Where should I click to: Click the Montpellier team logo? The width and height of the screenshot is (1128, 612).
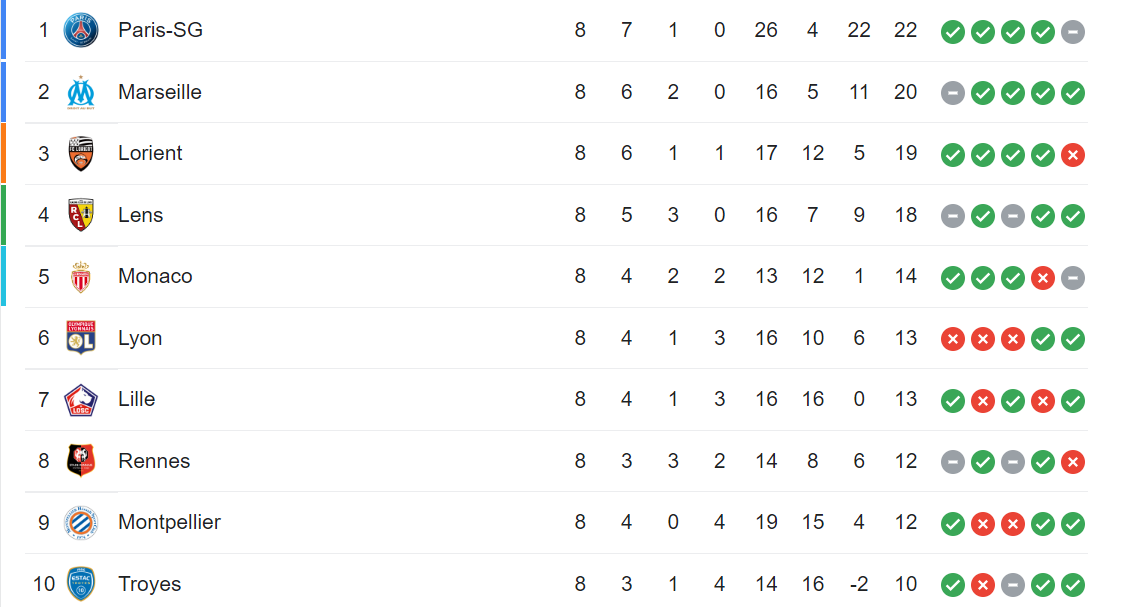pos(81,523)
